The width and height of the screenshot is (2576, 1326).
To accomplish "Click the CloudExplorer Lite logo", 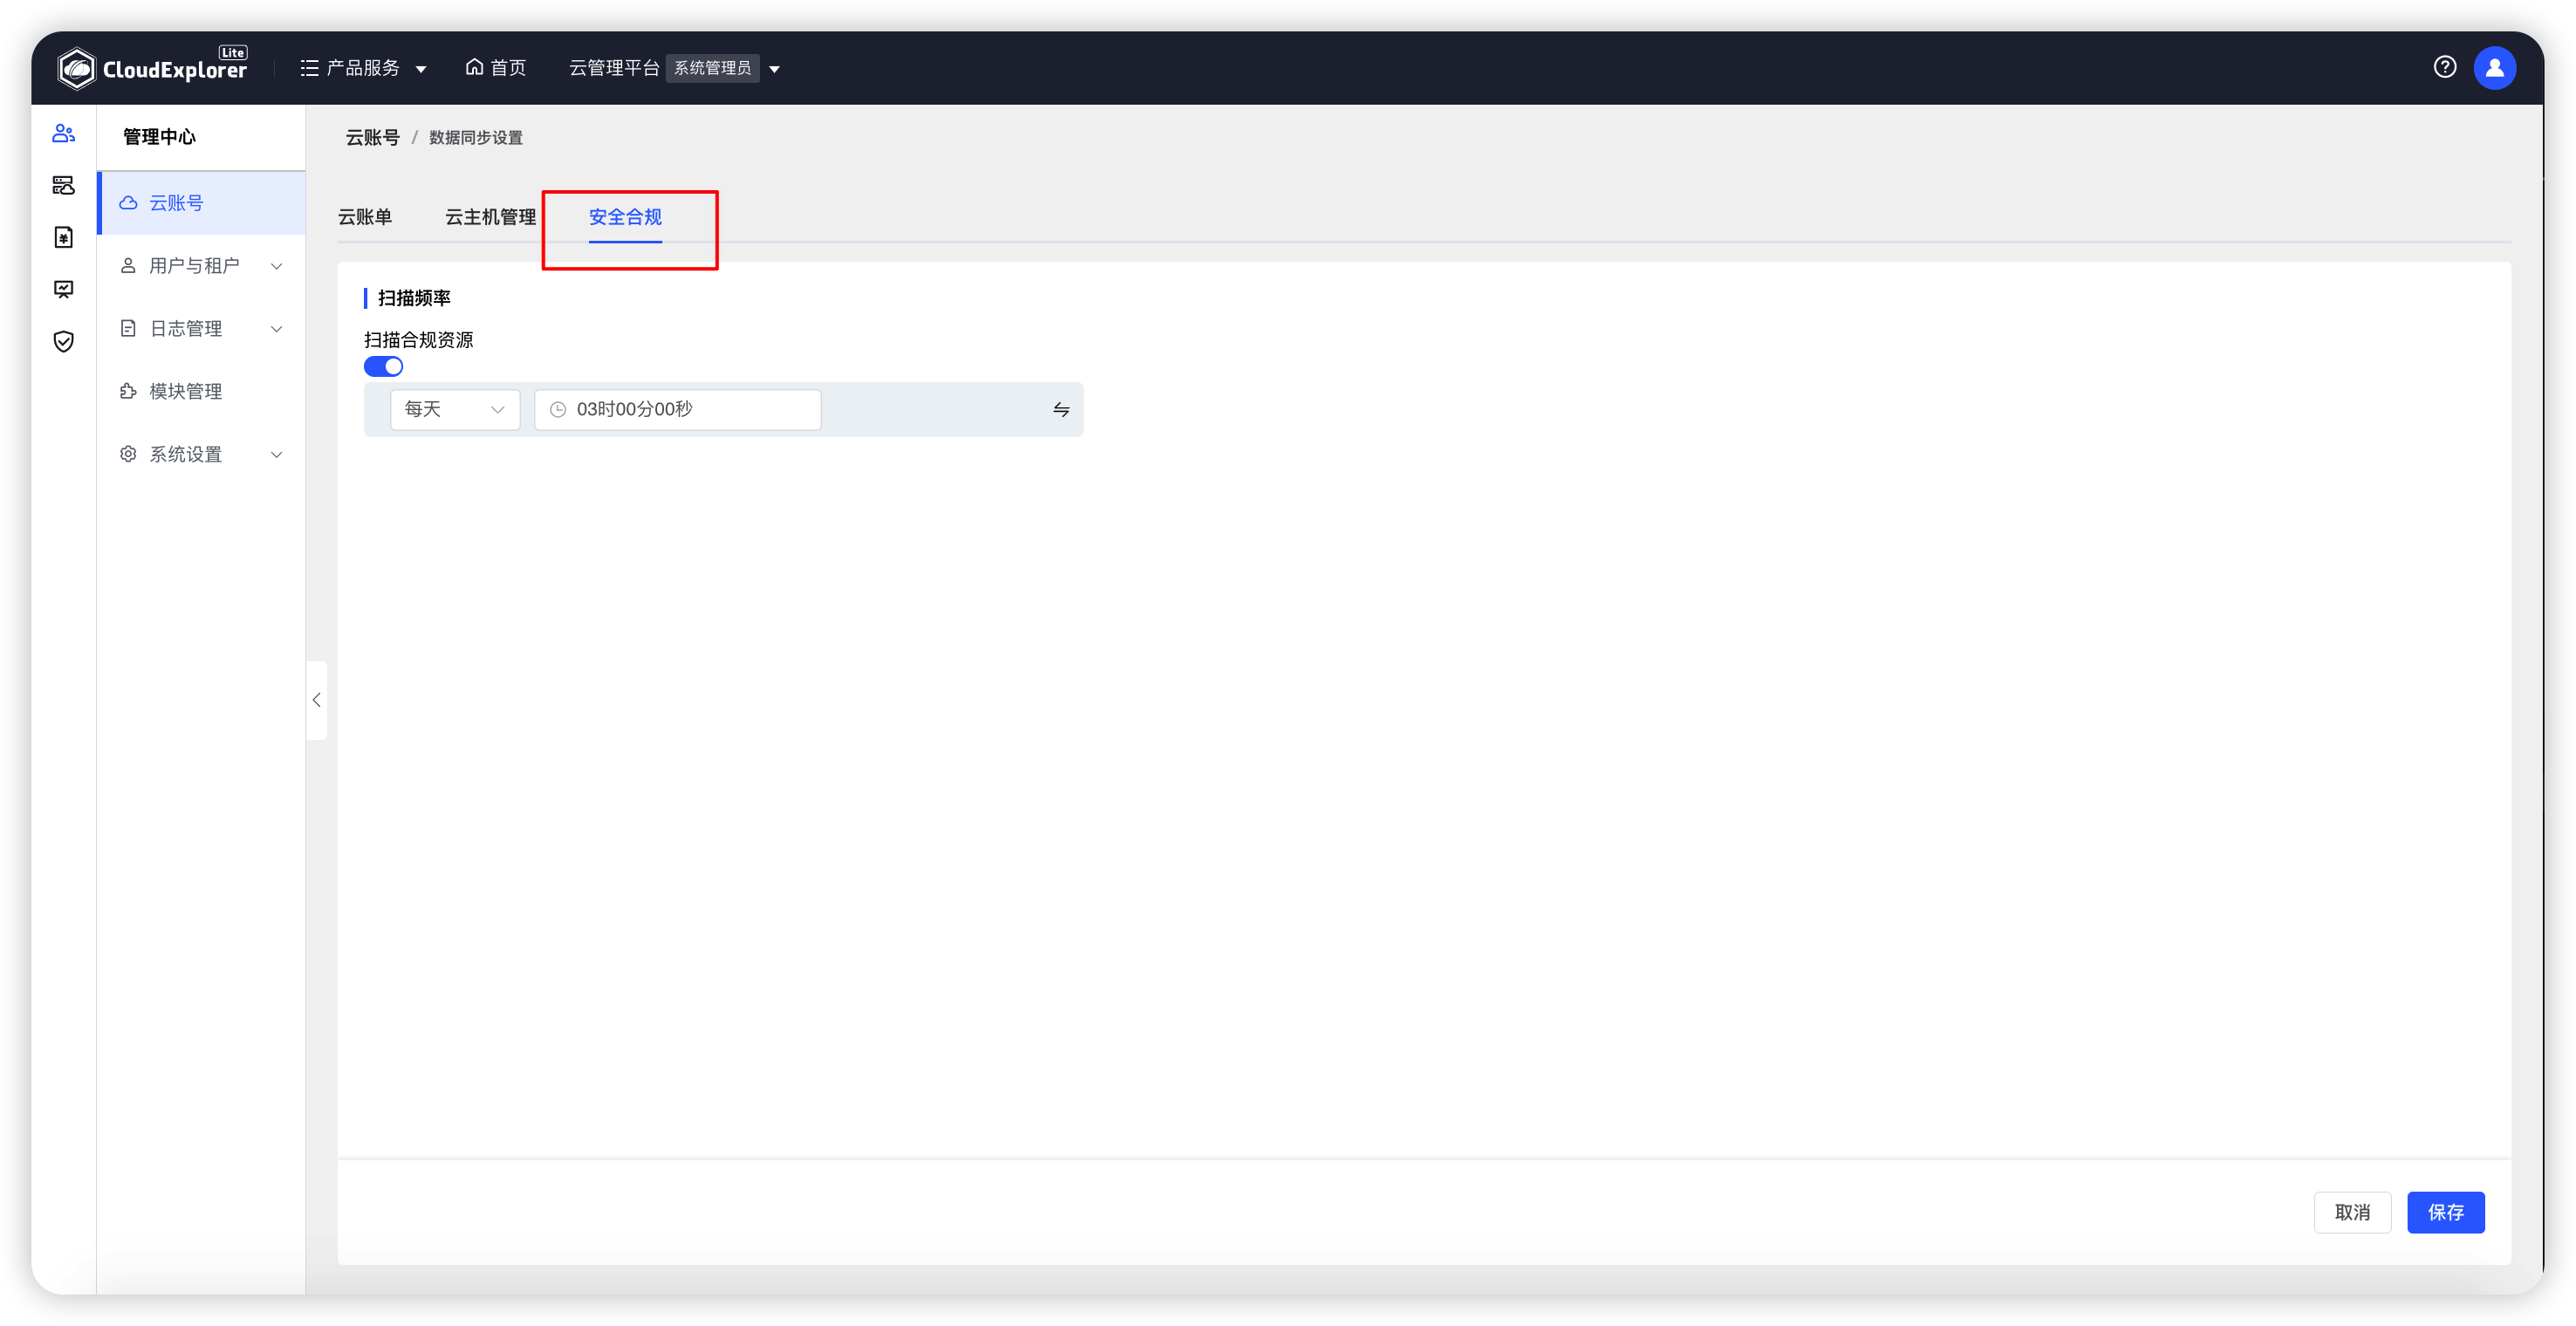I will pos(152,67).
